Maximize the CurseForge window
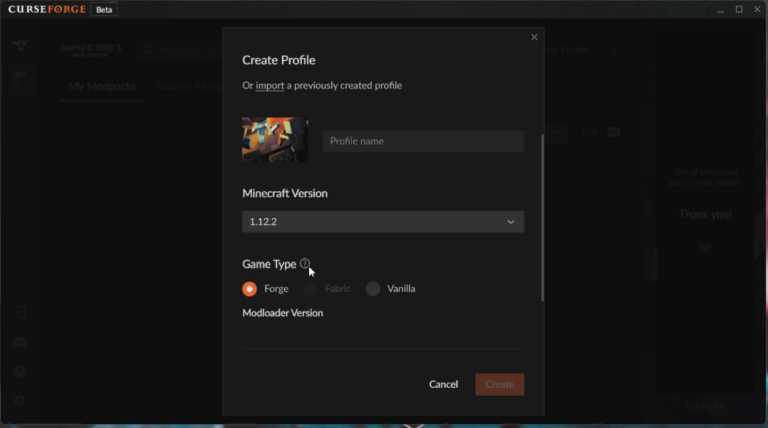The height and width of the screenshot is (428, 768). (739, 9)
